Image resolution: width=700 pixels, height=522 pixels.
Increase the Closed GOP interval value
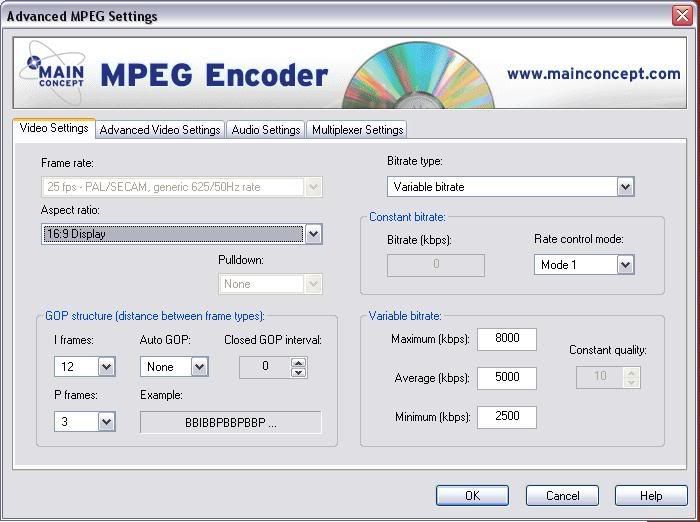(299, 362)
